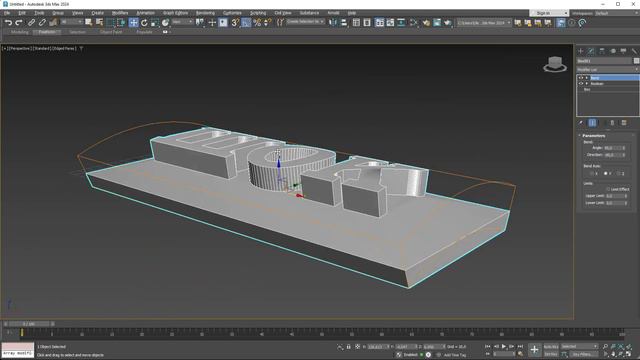The width and height of the screenshot is (640, 360).
Task: Click Configure Modifier Sets icon
Action: [x=624, y=123]
